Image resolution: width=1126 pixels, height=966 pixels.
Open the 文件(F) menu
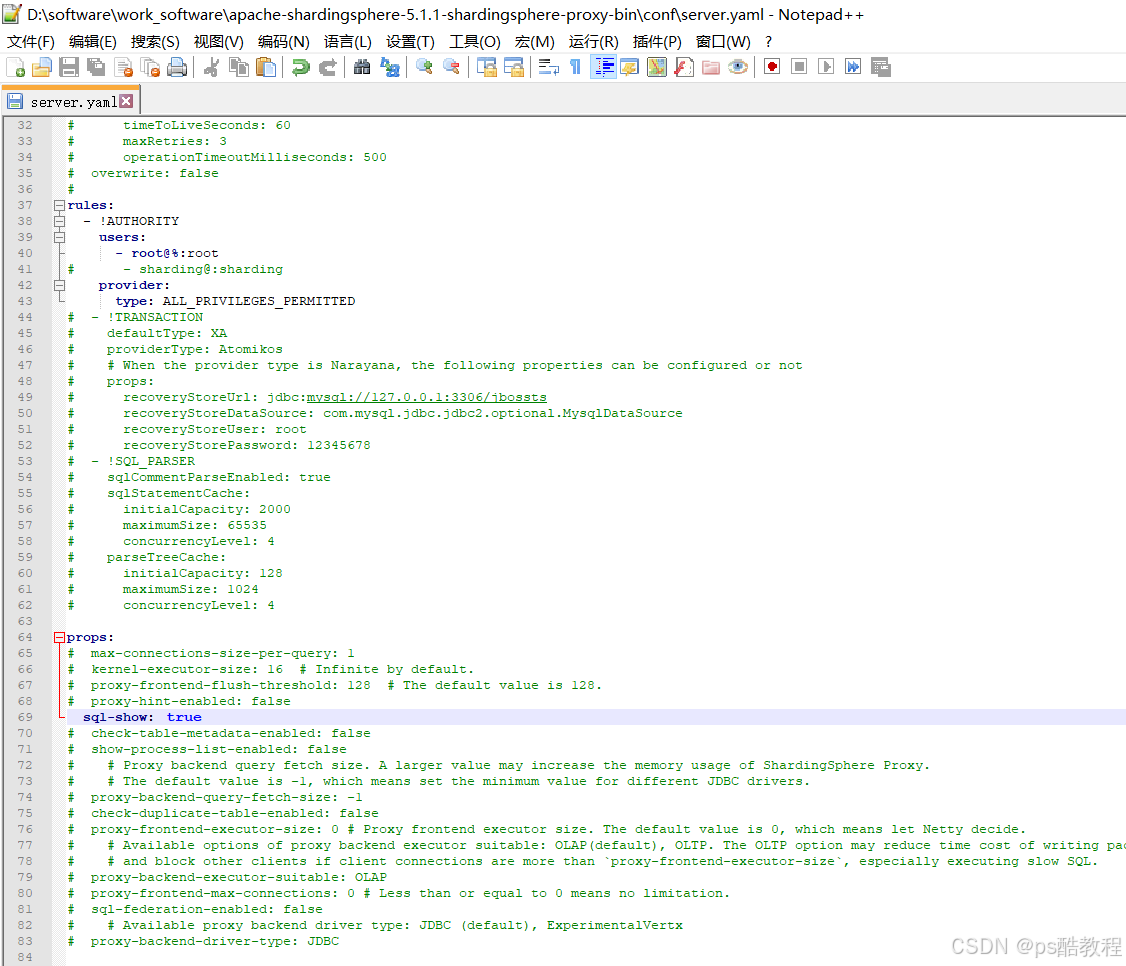tap(31, 42)
